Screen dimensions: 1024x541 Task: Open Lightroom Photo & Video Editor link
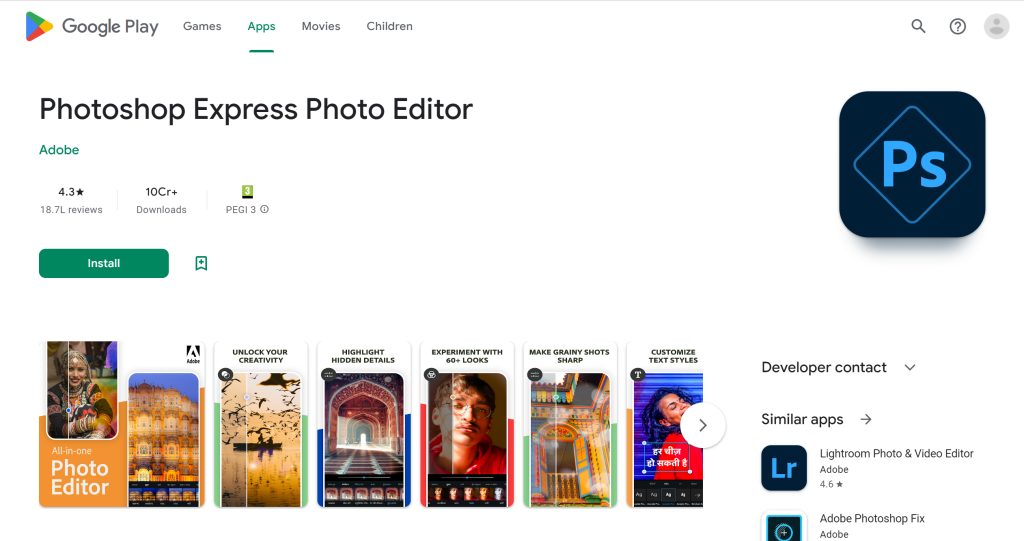(x=896, y=453)
